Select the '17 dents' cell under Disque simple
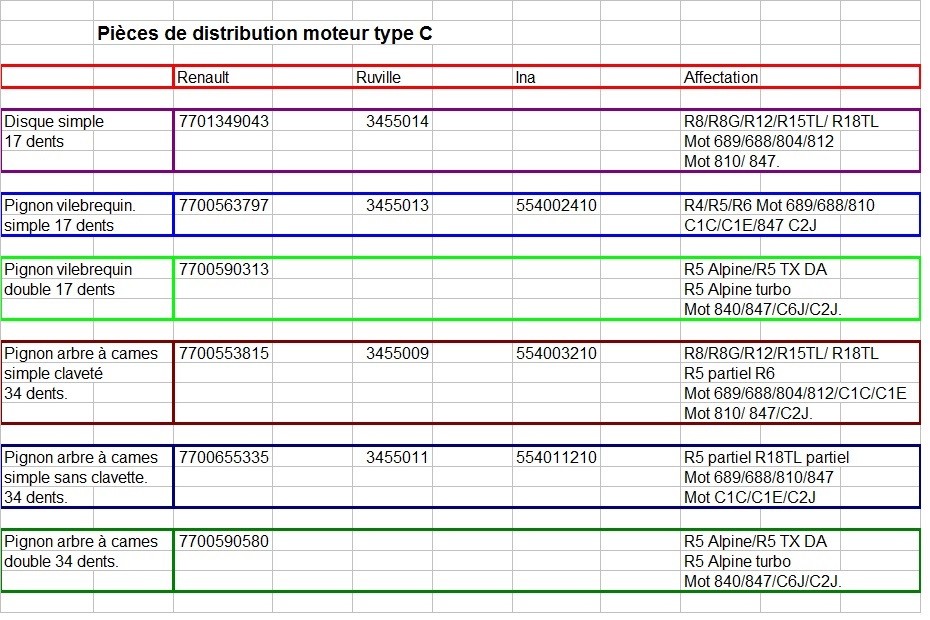 pos(34,142)
